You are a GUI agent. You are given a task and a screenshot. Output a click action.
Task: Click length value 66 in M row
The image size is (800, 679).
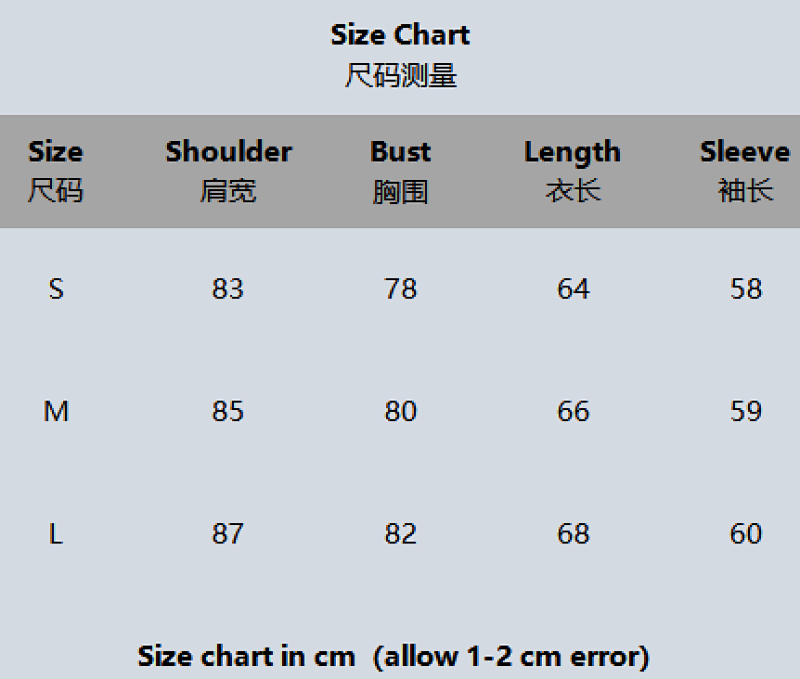pyautogui.click(x=573, y=411)
